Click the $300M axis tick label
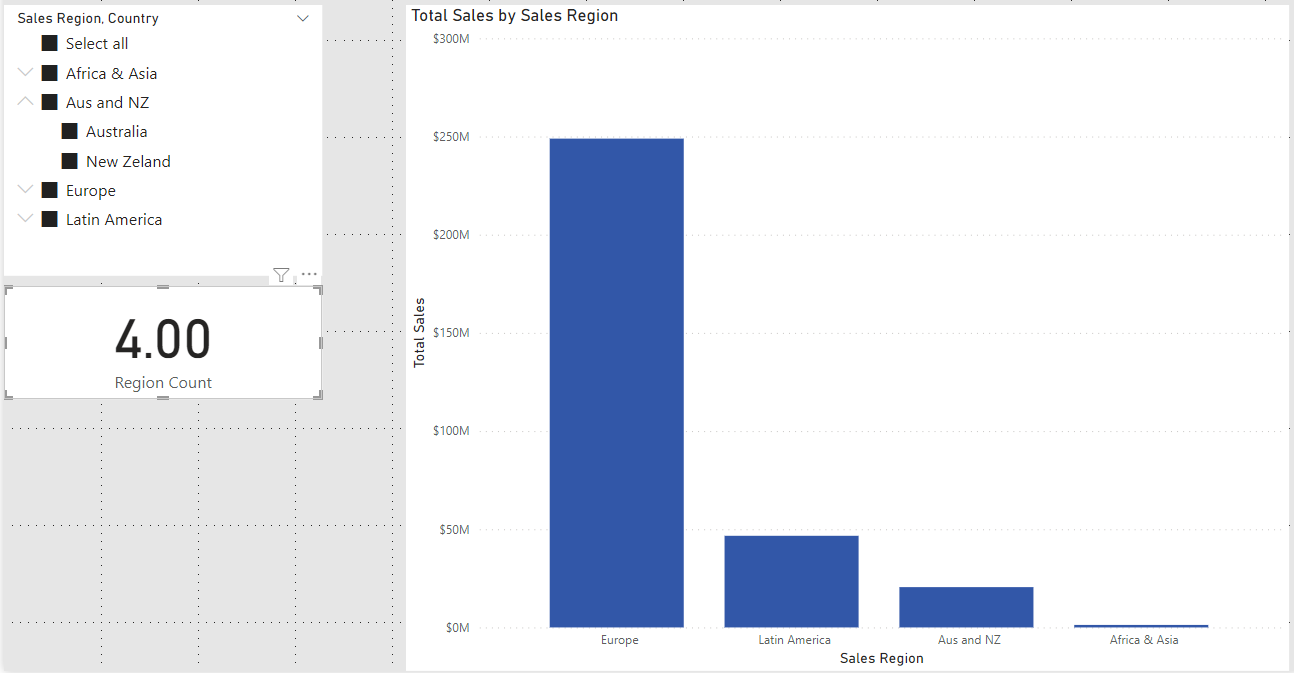The width and height of the screenshot is (1294, 673). point(451,39)
